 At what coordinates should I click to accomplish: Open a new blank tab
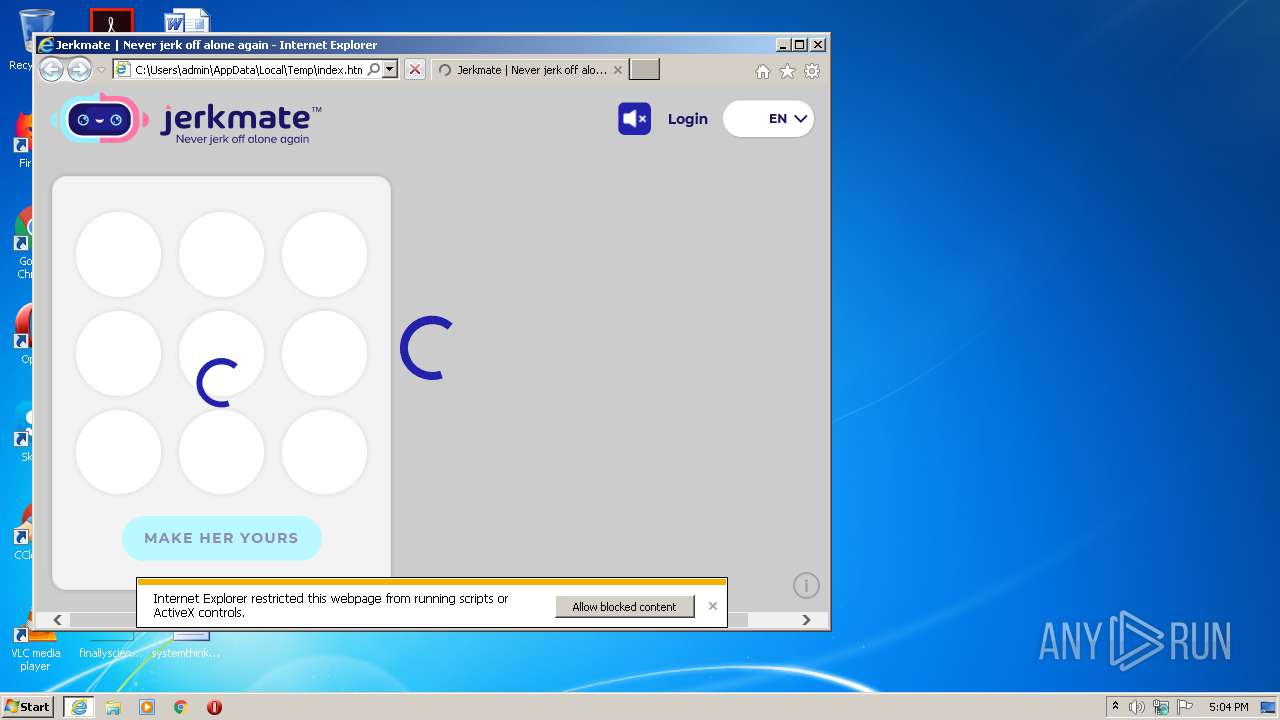point(645,70)
